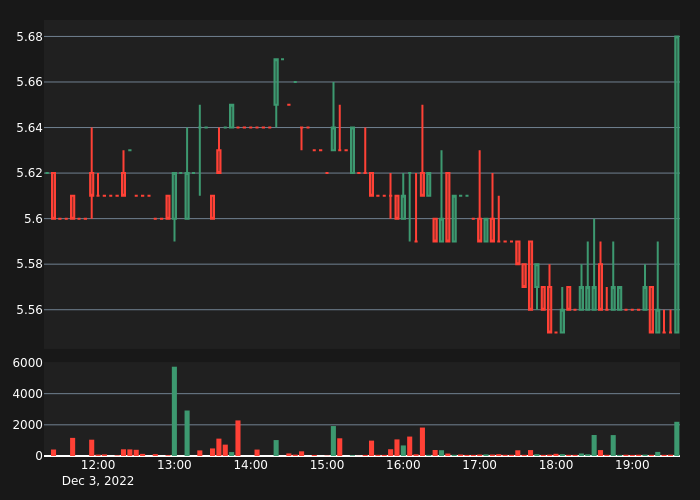This screenshot has width=700, height=500.
Task: Select the green candlestick peaking at 5.67
Action: 276,93
